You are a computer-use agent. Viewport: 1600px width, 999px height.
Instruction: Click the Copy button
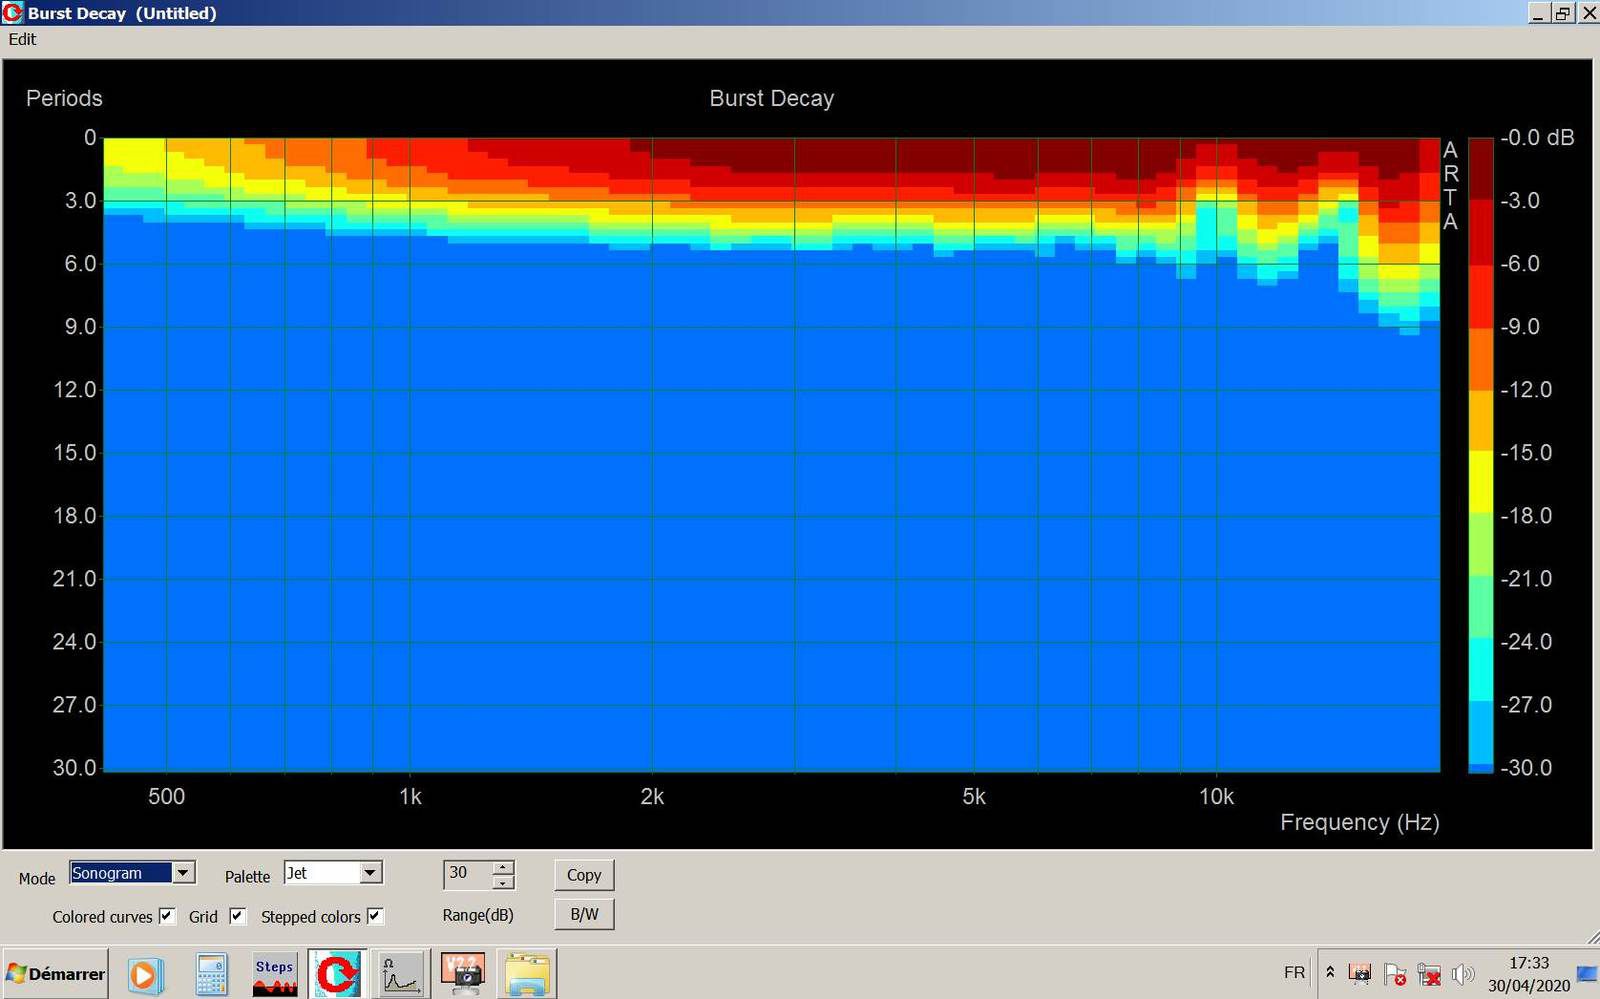pos(584,875)
